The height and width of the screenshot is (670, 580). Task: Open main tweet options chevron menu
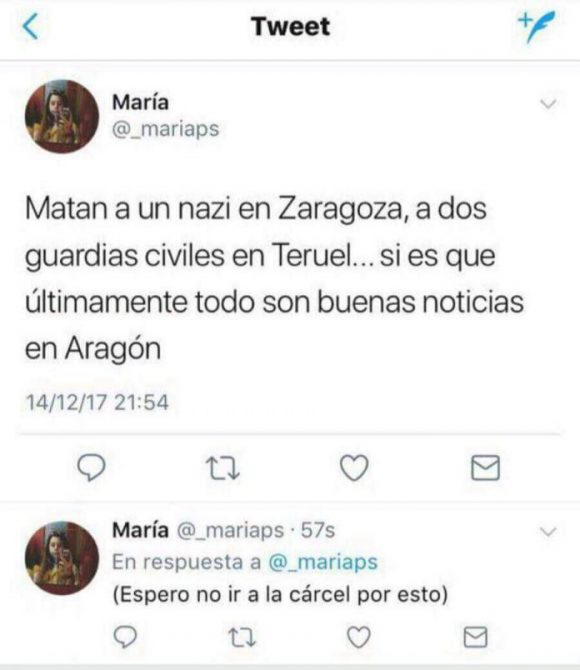point(548,104)
